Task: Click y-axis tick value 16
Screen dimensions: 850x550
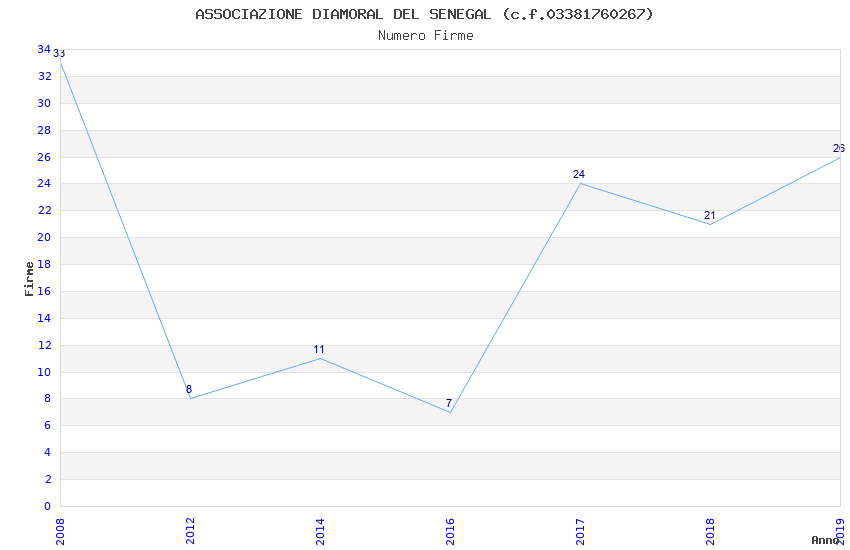Action: (x=44, y=291)
